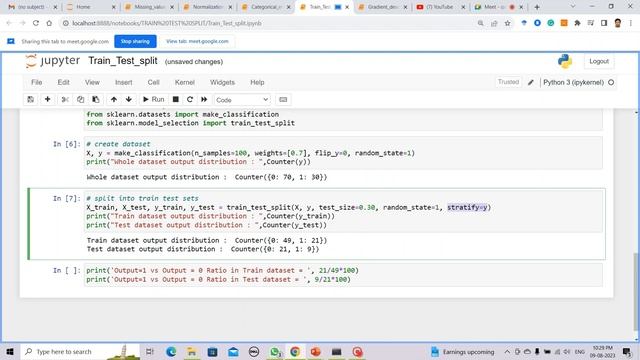Image resolution: width=640 pixels, height=360 pixels.
Task: Move selected cell up
Action: (114, 100)
